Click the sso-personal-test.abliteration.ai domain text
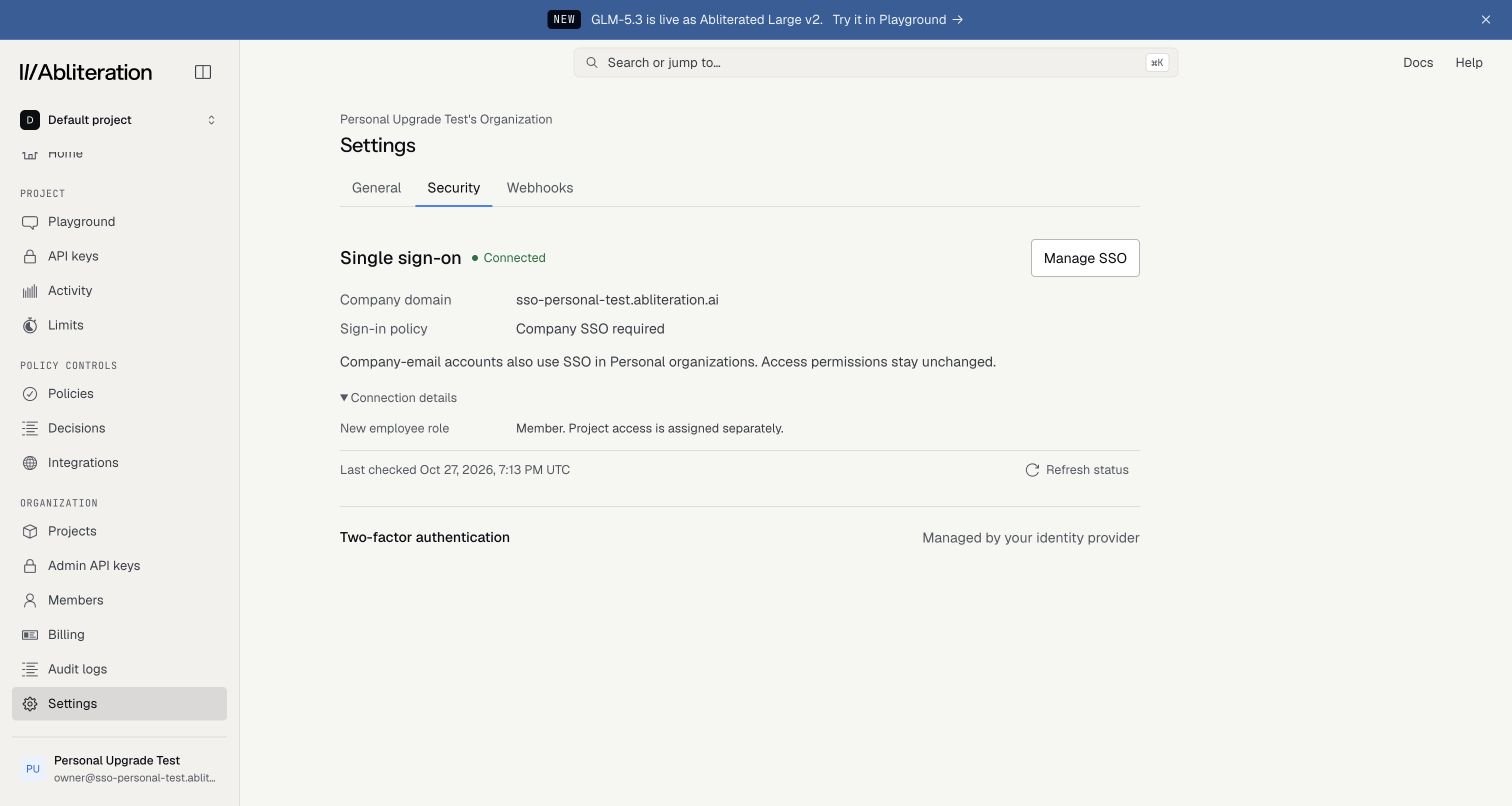This screenshot has height=806, width=1512. point(617,300)
